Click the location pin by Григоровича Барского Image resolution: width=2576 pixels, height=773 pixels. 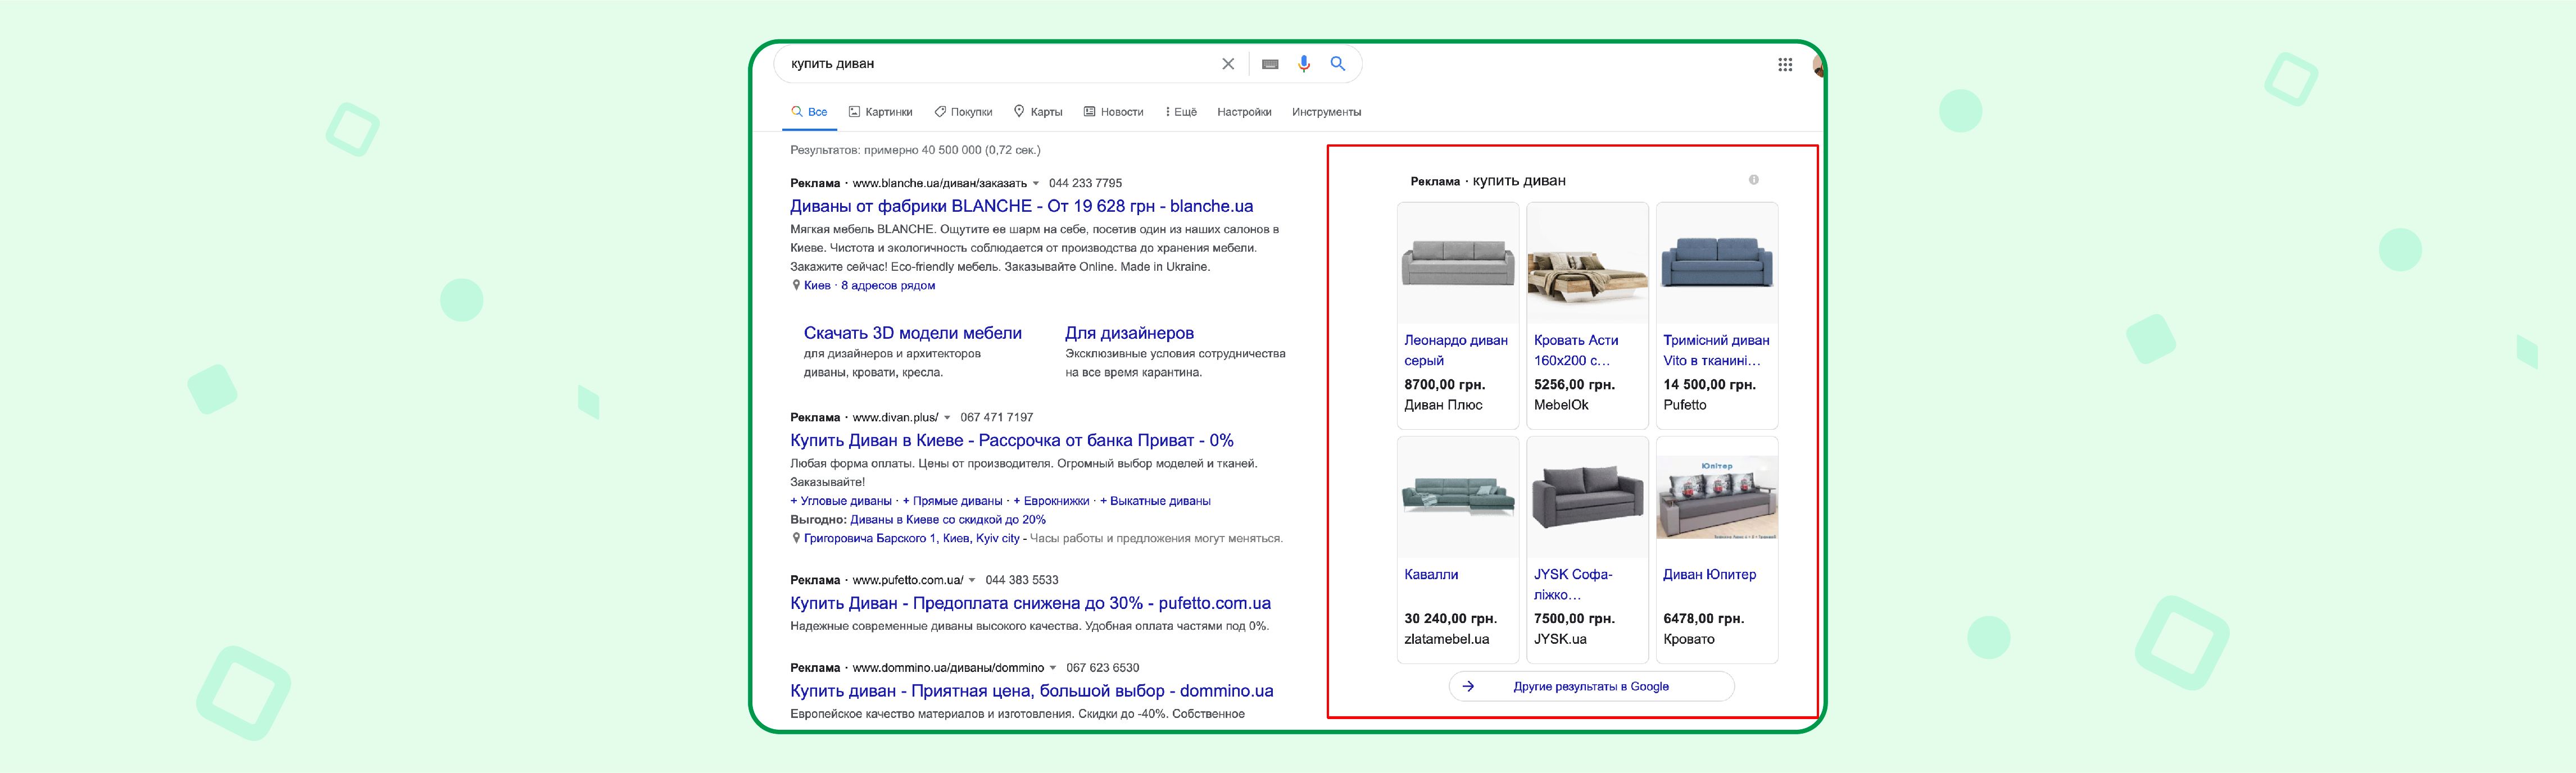coord(796,538)
